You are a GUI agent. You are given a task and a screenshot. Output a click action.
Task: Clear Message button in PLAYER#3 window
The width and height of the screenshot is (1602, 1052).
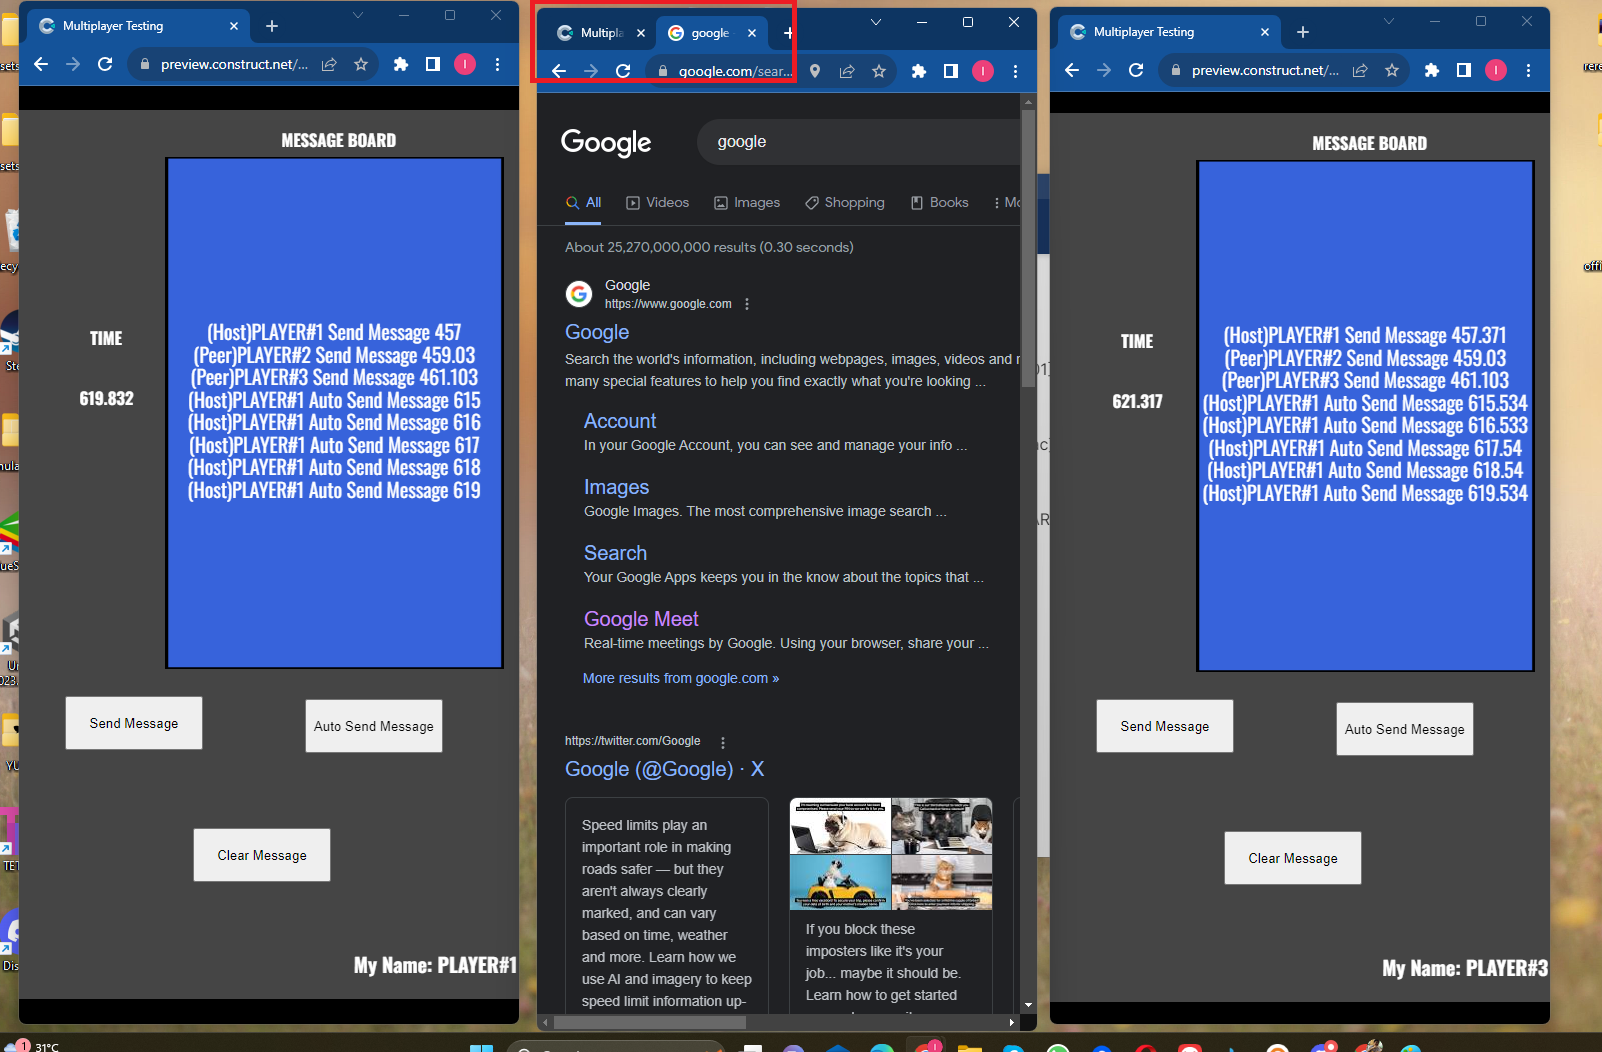(x=1293, y=858)
